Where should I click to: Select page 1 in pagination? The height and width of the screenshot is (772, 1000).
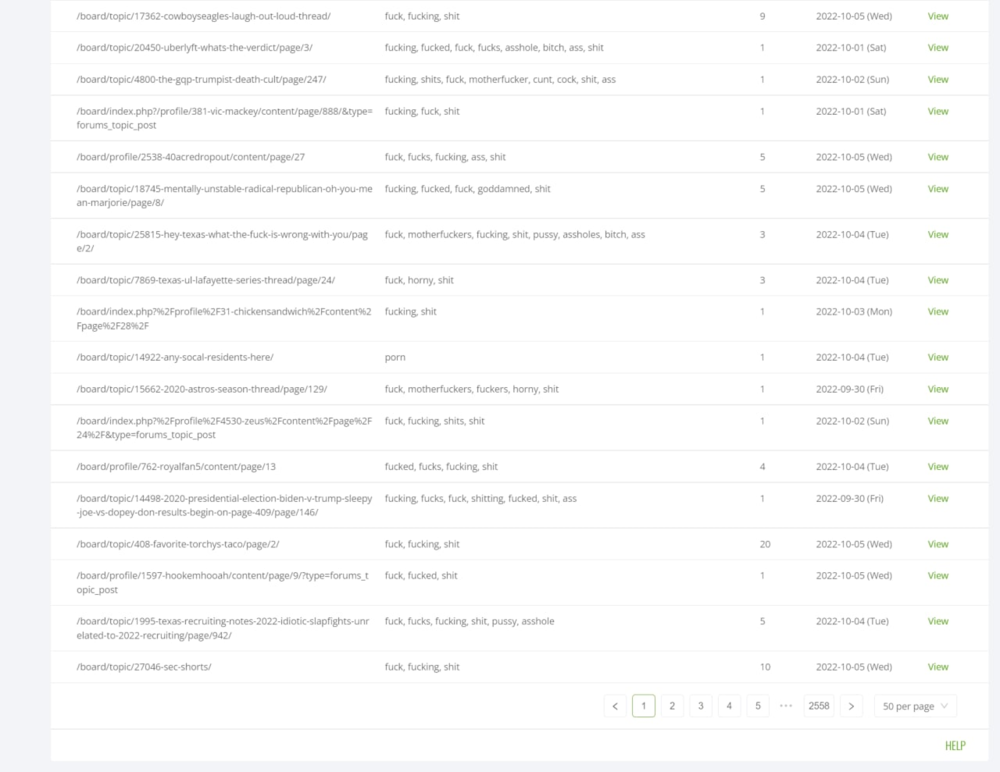(644, 706)
